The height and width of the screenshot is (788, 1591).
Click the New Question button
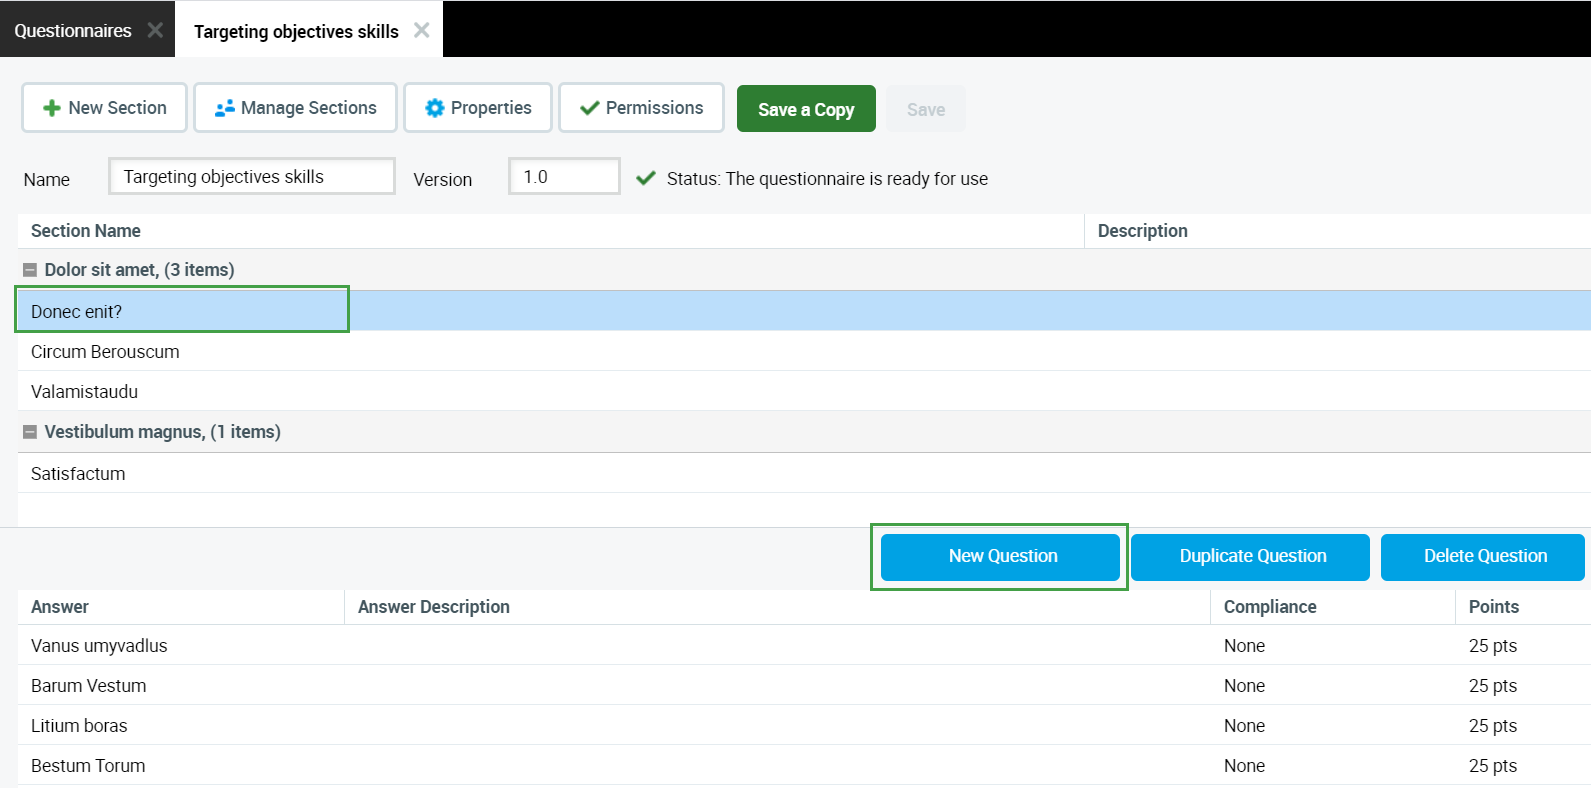(1000, 557)
